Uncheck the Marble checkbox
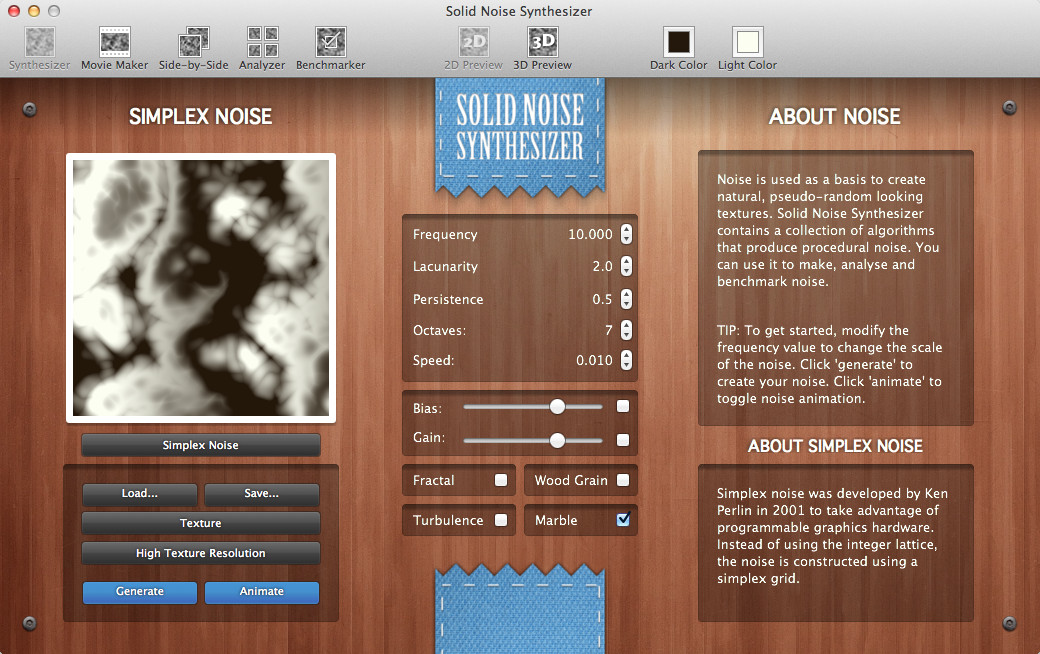Viewport: 1040px width, 654px height. 623,519
